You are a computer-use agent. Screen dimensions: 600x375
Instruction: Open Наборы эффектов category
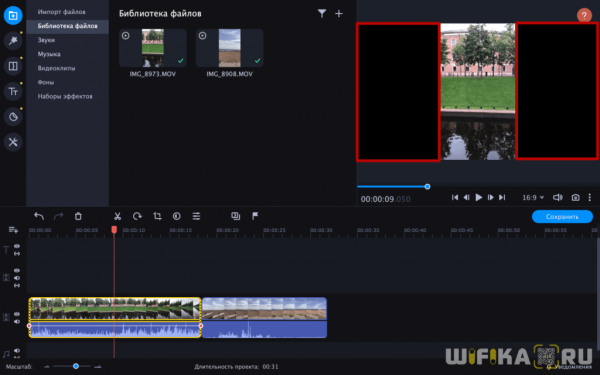pos(65,96)
